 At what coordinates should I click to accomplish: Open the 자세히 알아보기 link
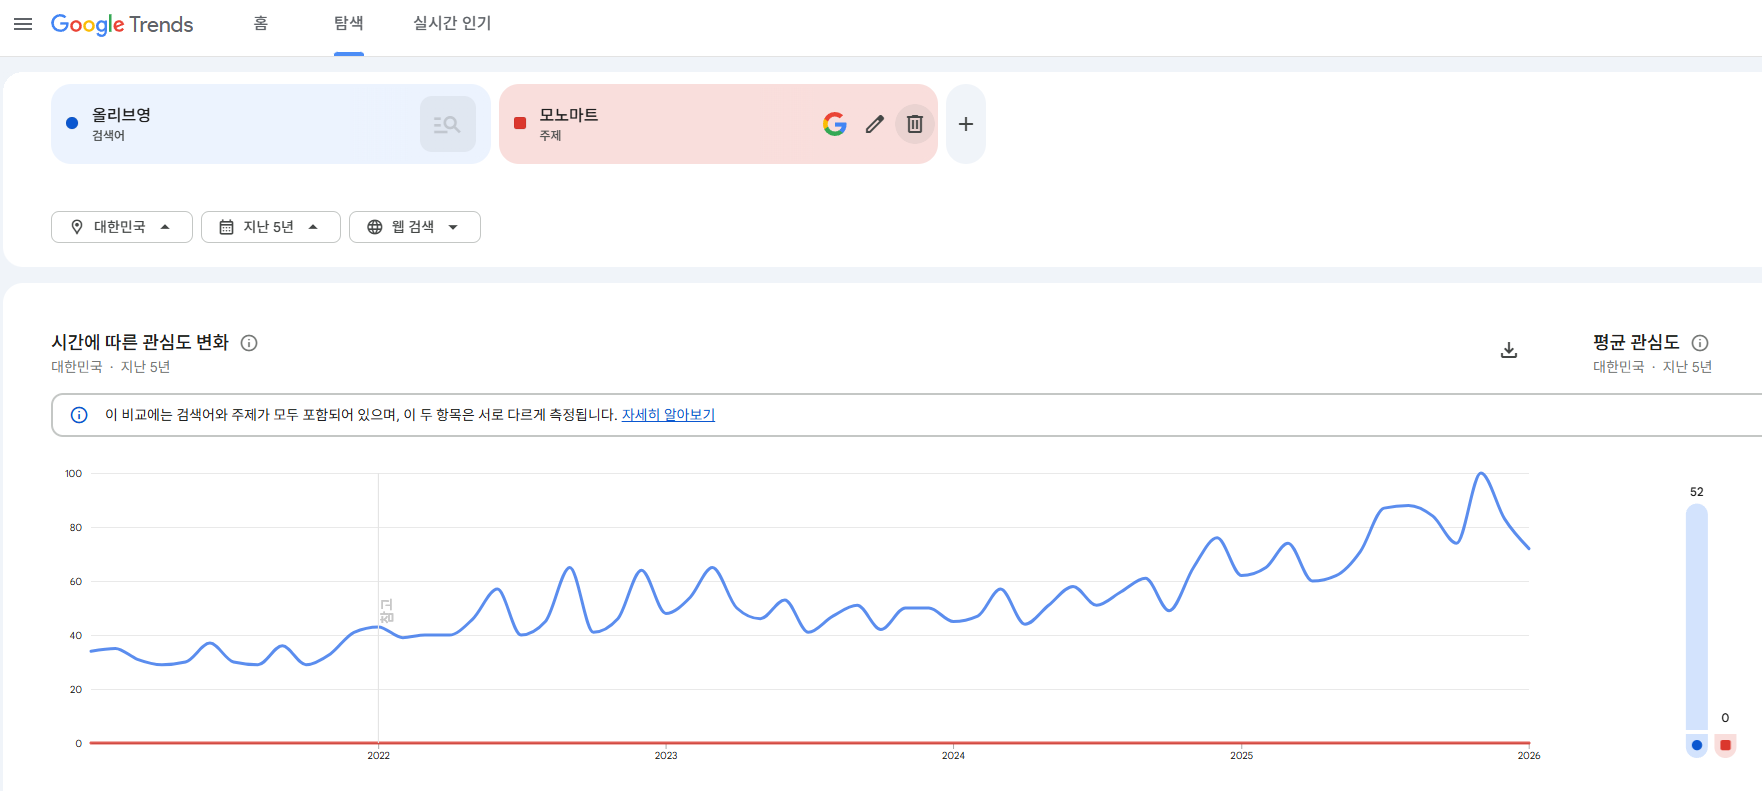(x=668, y=415)
